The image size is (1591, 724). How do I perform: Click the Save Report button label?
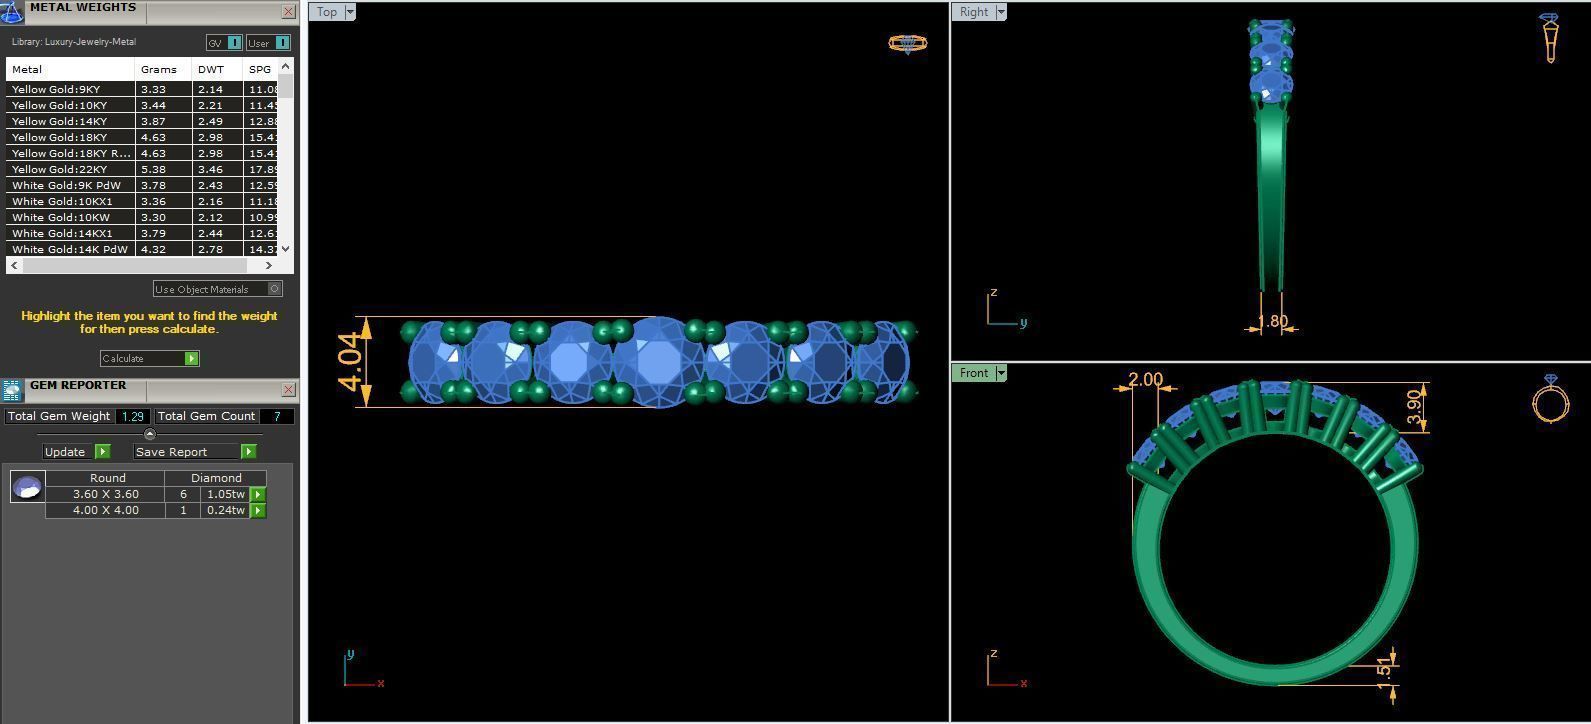[171, 452]
